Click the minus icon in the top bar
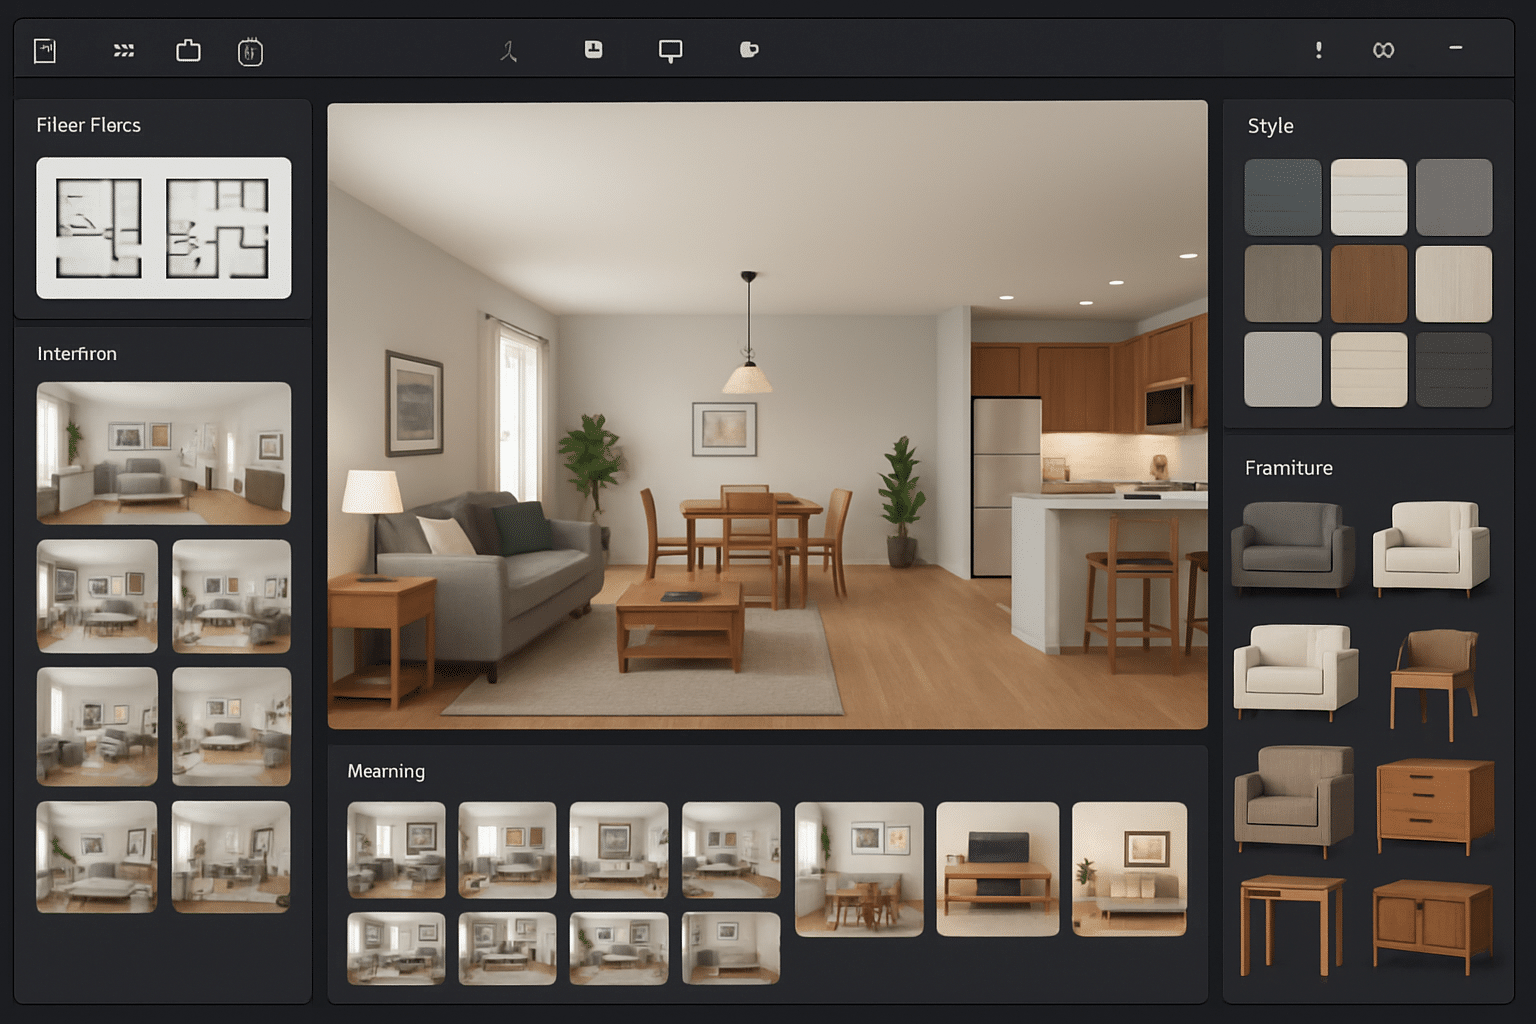Screen dimensions: 1536x1024 1456,47
